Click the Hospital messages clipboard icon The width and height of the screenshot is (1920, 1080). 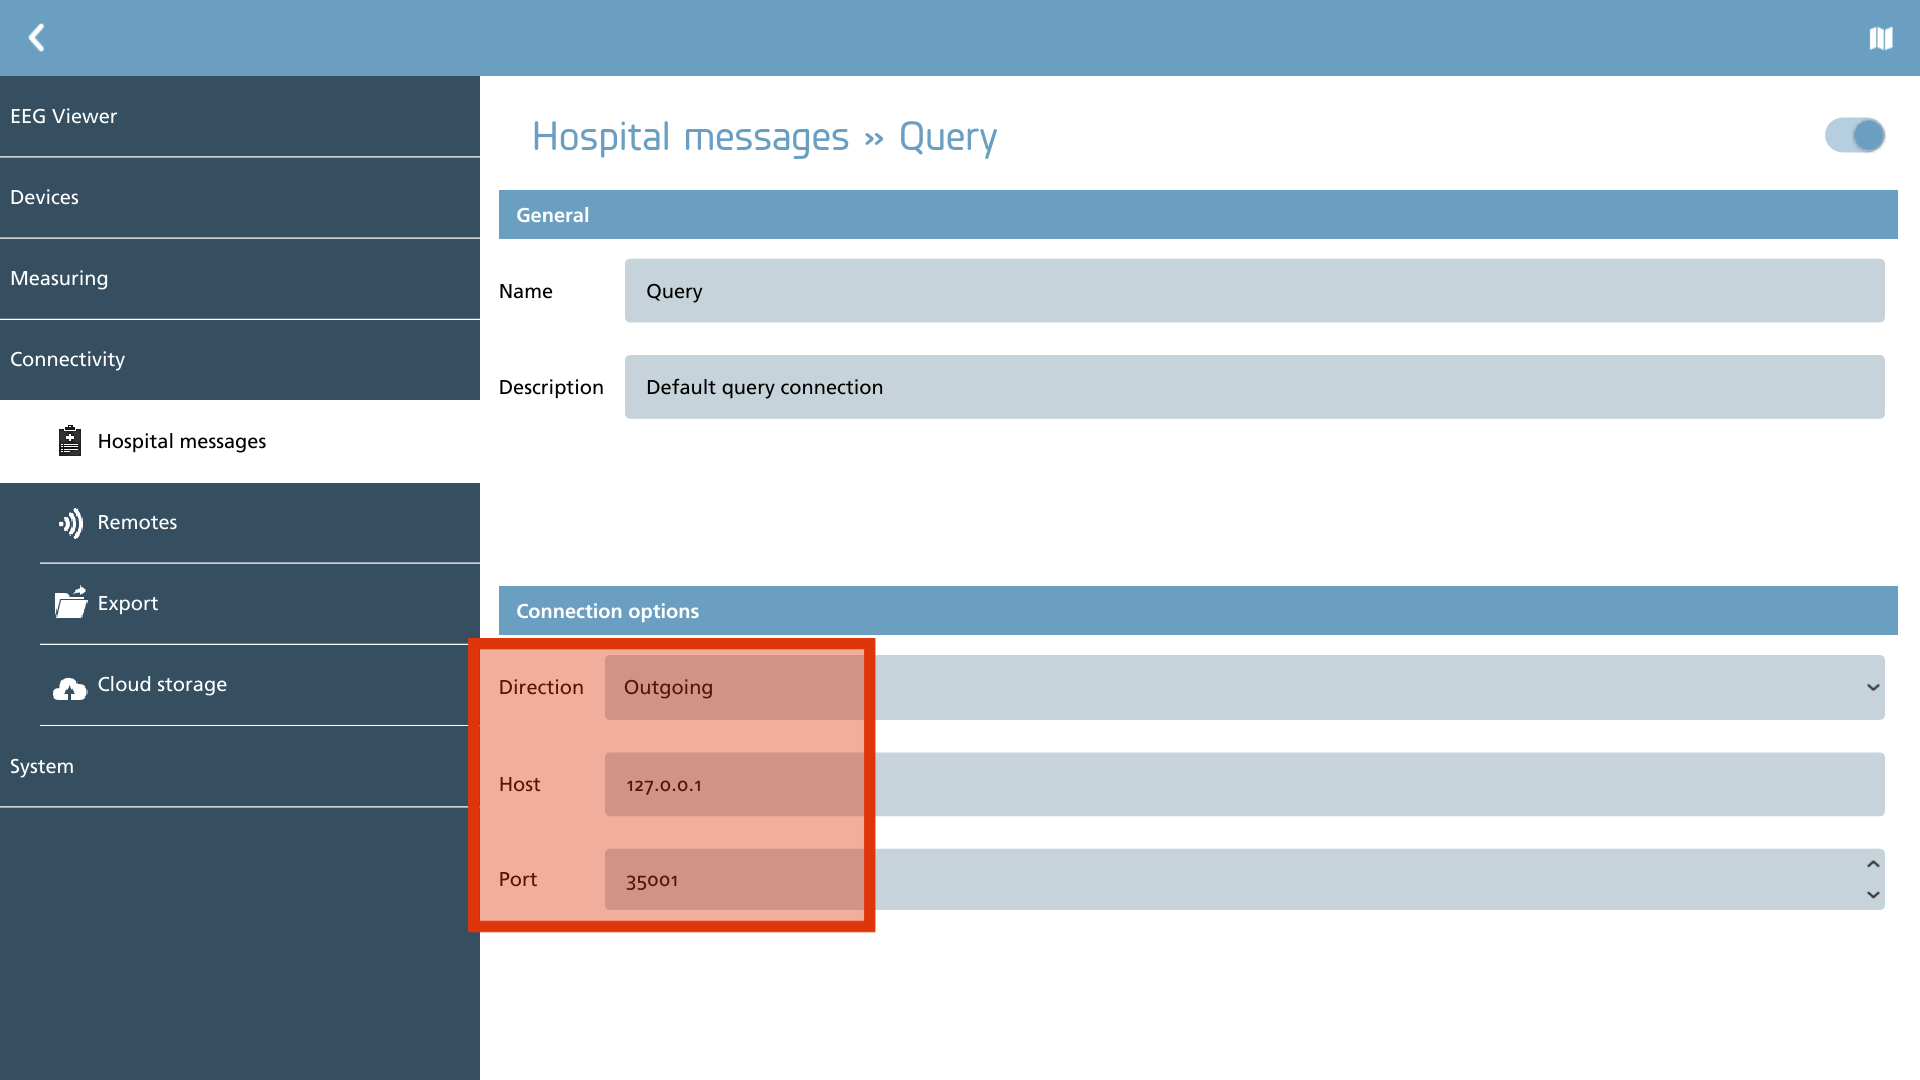point(70,441)
